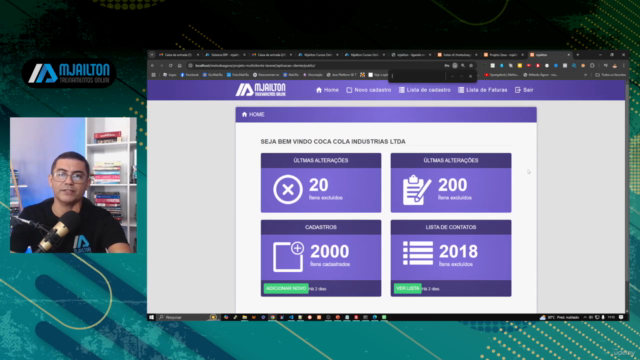This screenshot has height=360, width=640.
Task: Click the number 2018 on contacts card
Action: point(458,251)
